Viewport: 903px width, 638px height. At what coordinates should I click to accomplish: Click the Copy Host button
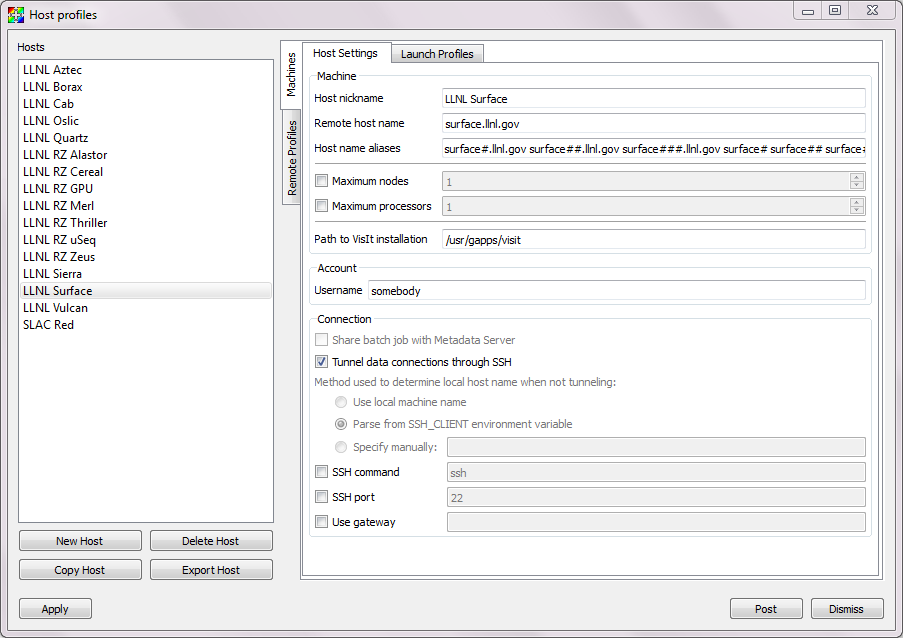[80, 569]
